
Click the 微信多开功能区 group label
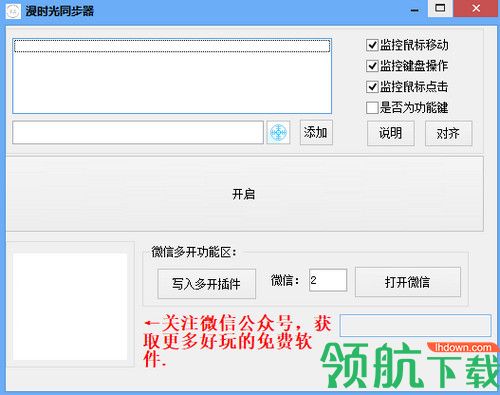[194, 252]
